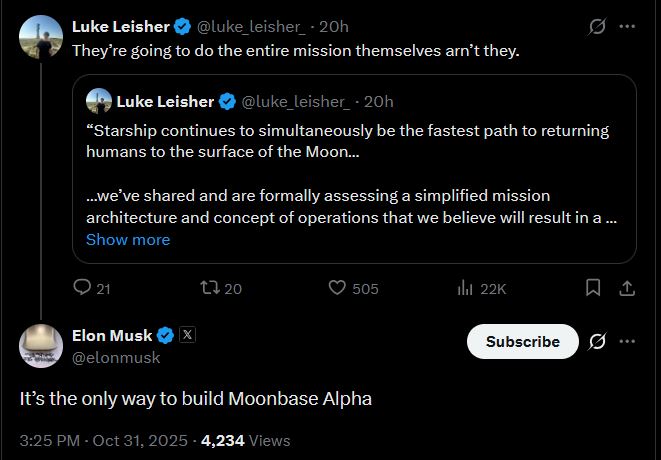The width and height of the screenshot is (661, 460).
Task: Share Luke Leisher's tweet
Action: coord(627,288)
